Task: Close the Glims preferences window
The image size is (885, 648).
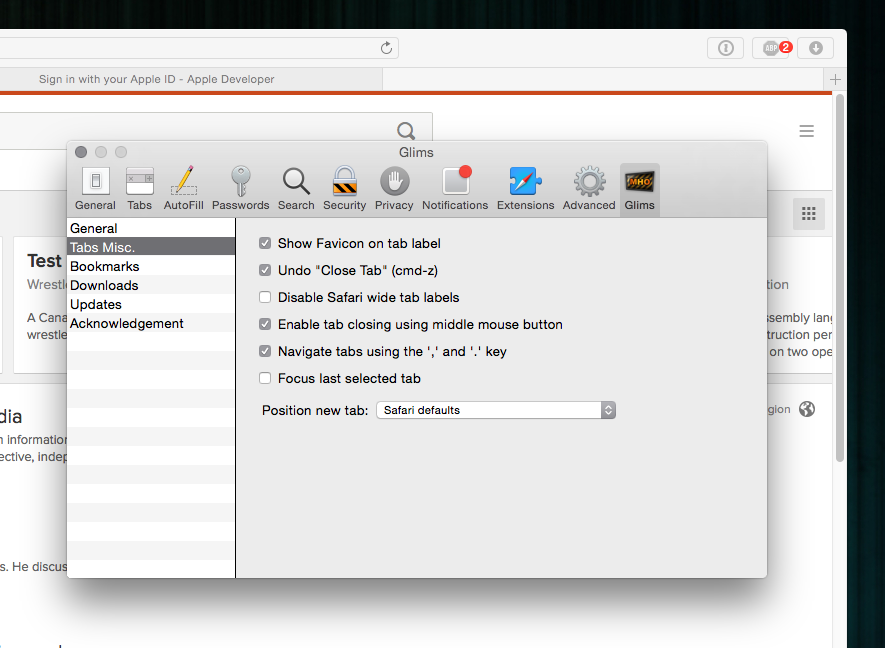Action: click(81, 152)
